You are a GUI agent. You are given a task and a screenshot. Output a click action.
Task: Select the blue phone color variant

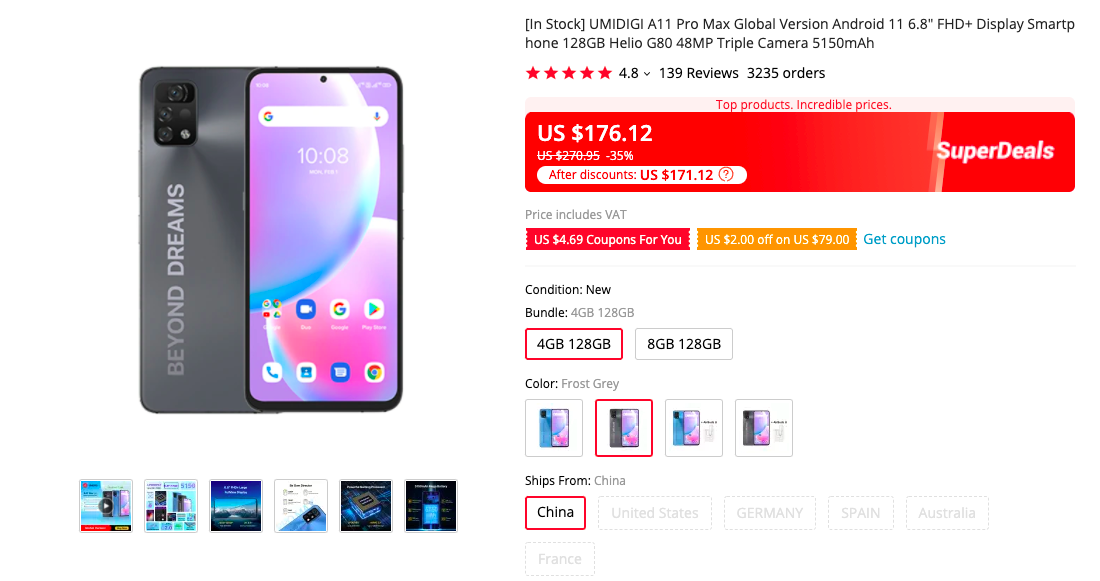point(554,427)
